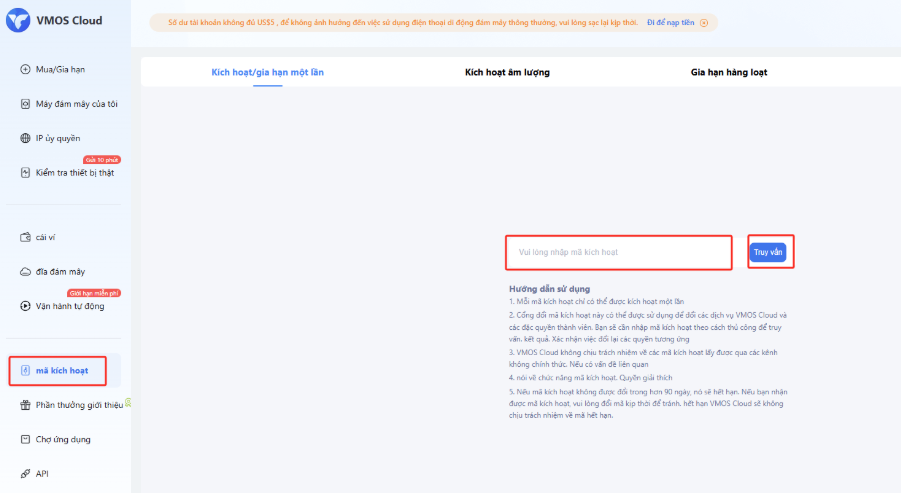The width and height of the screenshot is (901, 493).
Task: Click the Kiểm tra thiết bị thật icon
Action: [x=25, y=173]
